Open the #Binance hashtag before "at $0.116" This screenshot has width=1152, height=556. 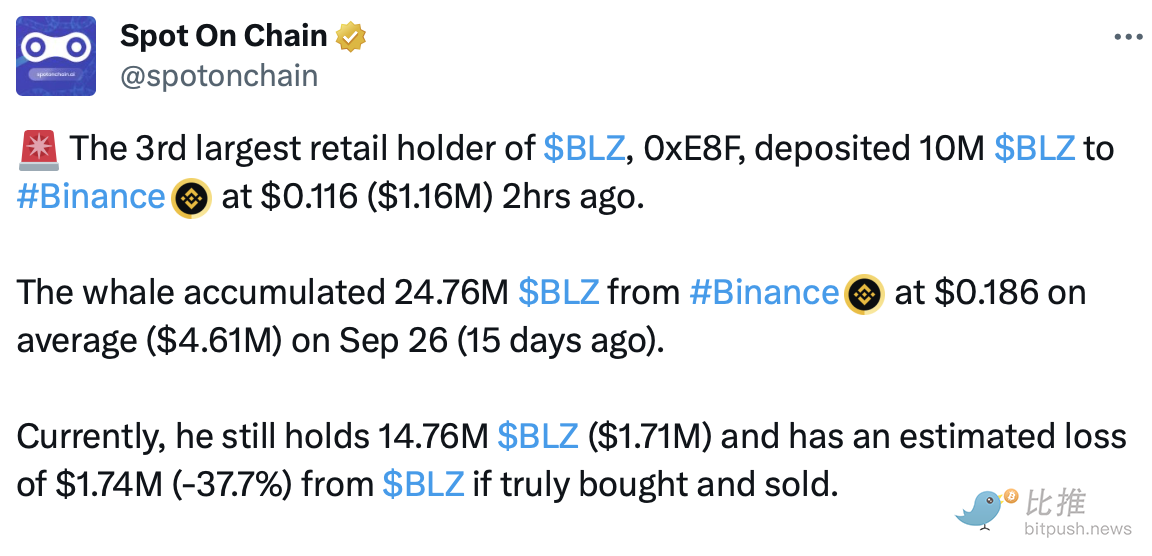click(x=91, y=197)
